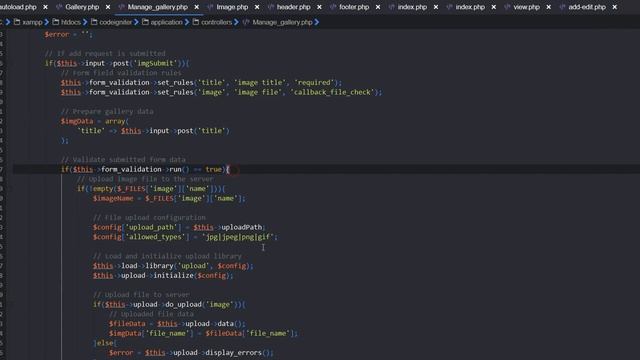This screenshot has width=640, height=360.
Task: Click the folder icon beside htdocs breadcrumb
Action: [56, 22]
